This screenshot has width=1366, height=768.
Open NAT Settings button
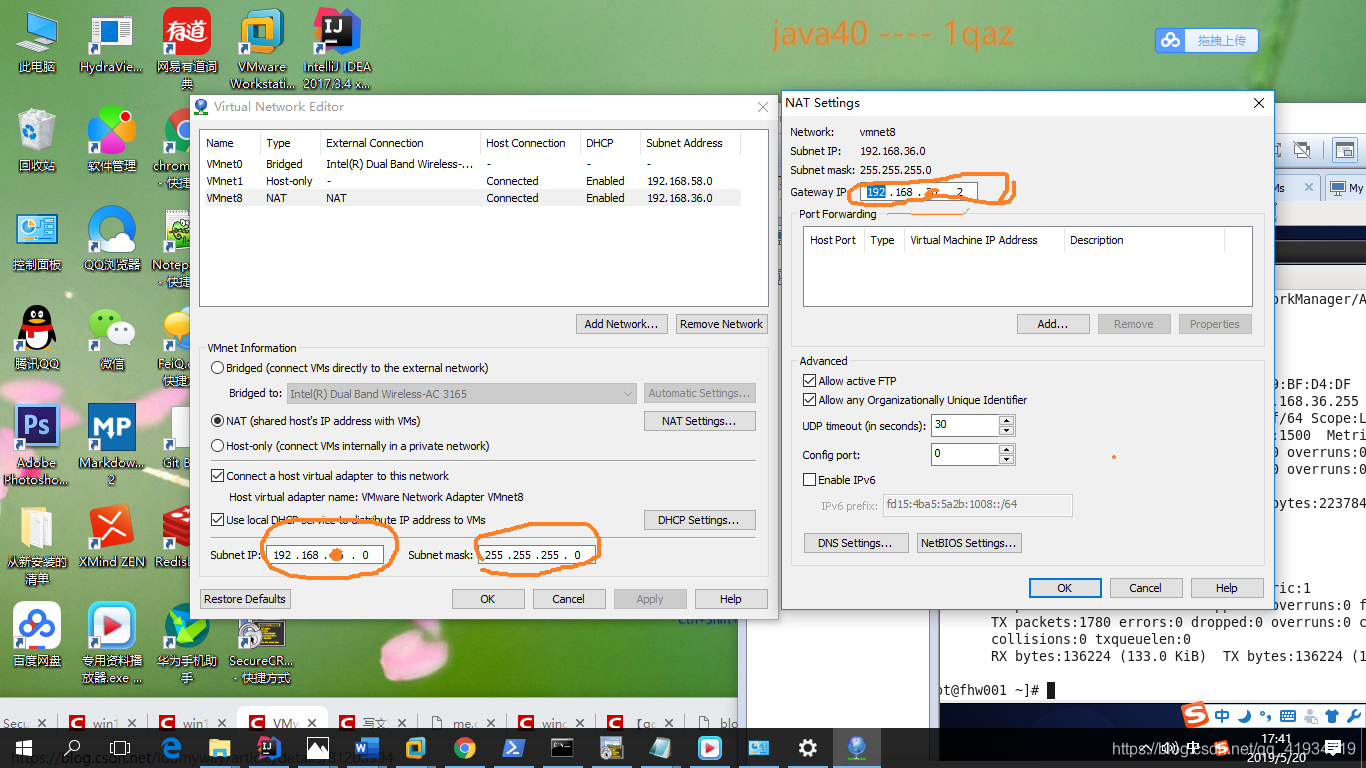699,421
